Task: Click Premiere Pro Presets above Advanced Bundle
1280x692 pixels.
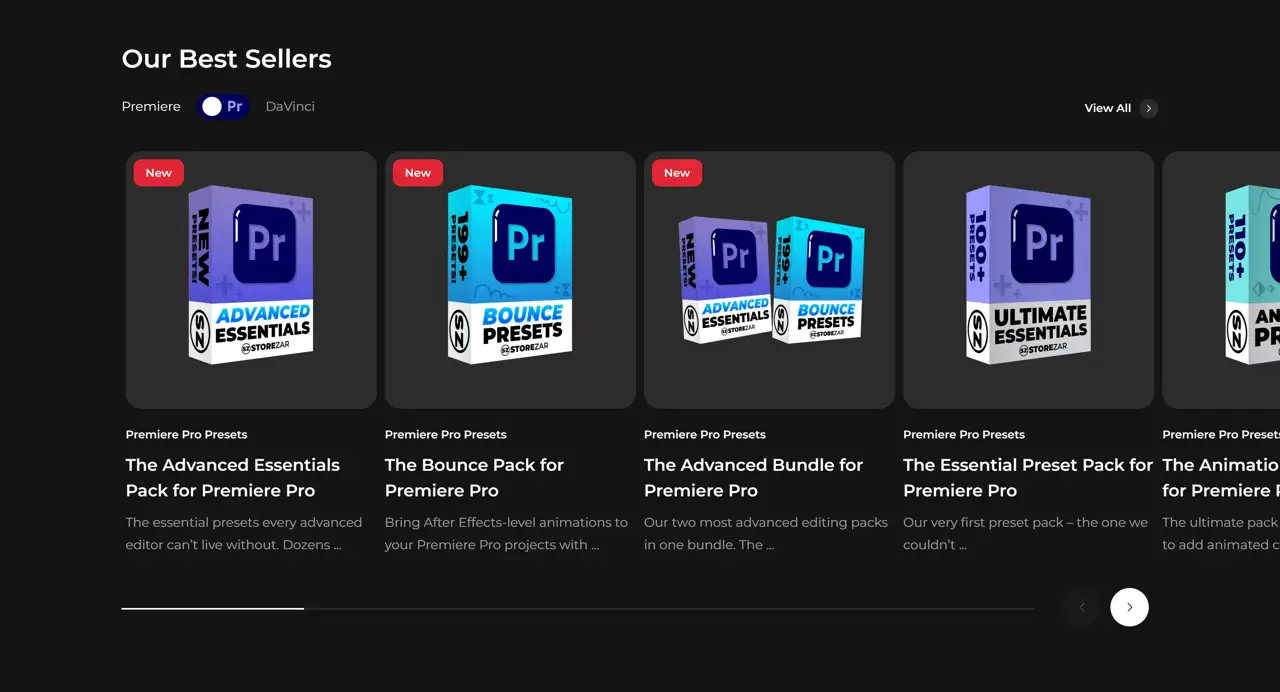Action: (705, 434)
